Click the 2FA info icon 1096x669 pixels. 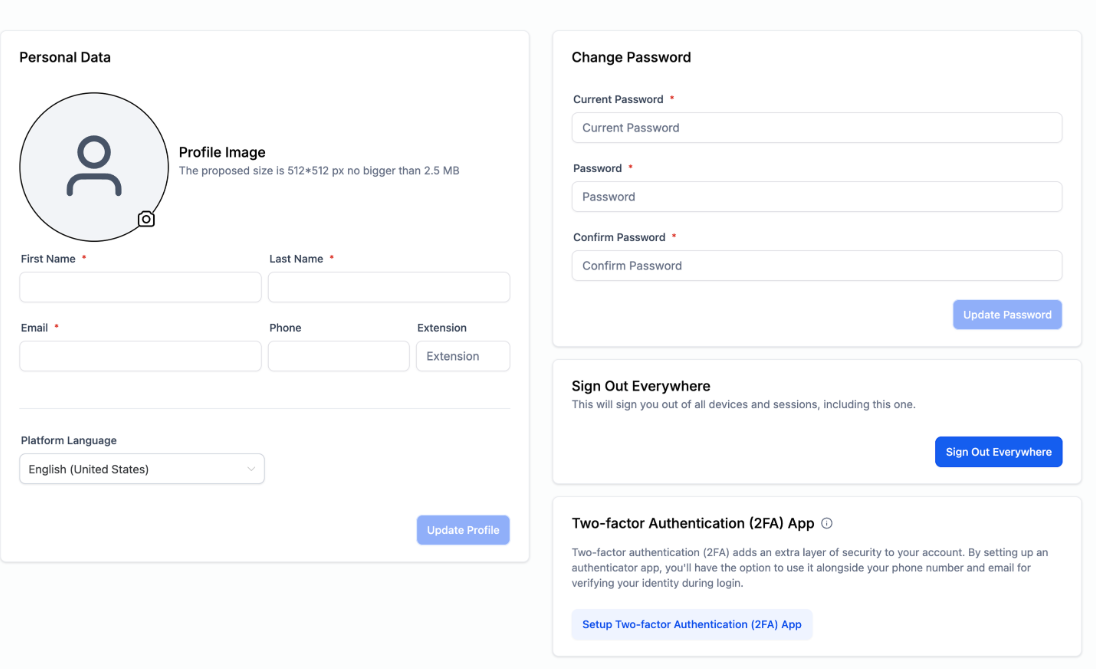[826, 524]
